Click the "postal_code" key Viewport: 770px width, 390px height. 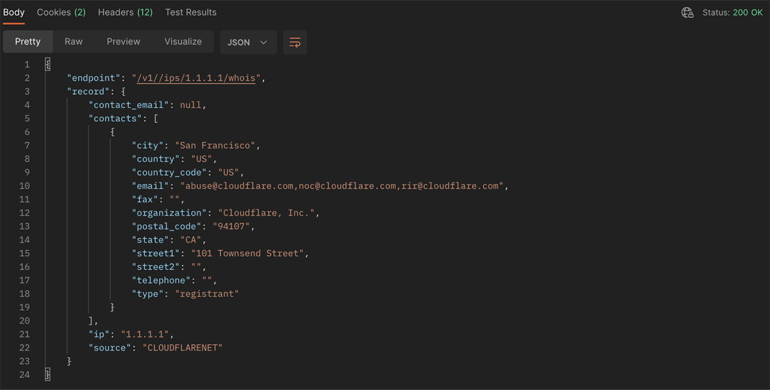[166, 226]
